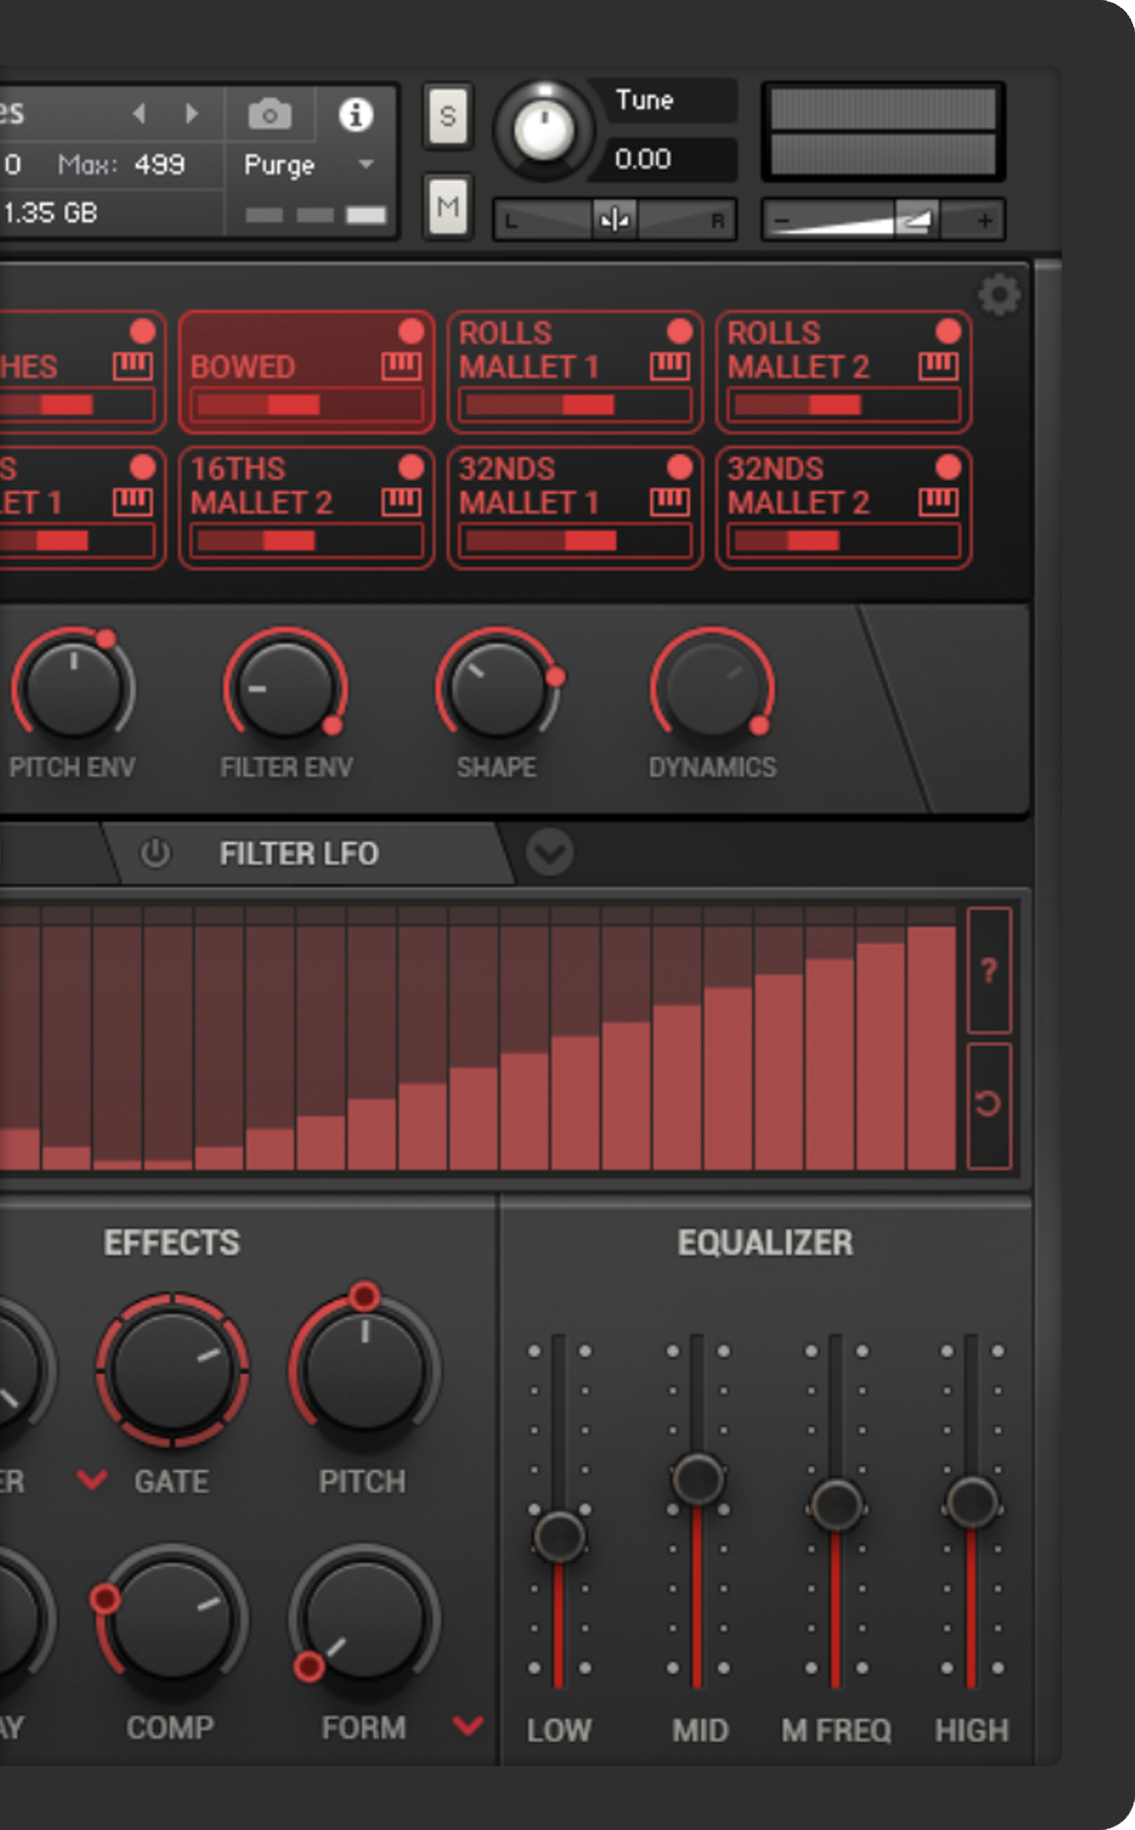Click the DYNAMICS knob

click(x=712, y=689)
